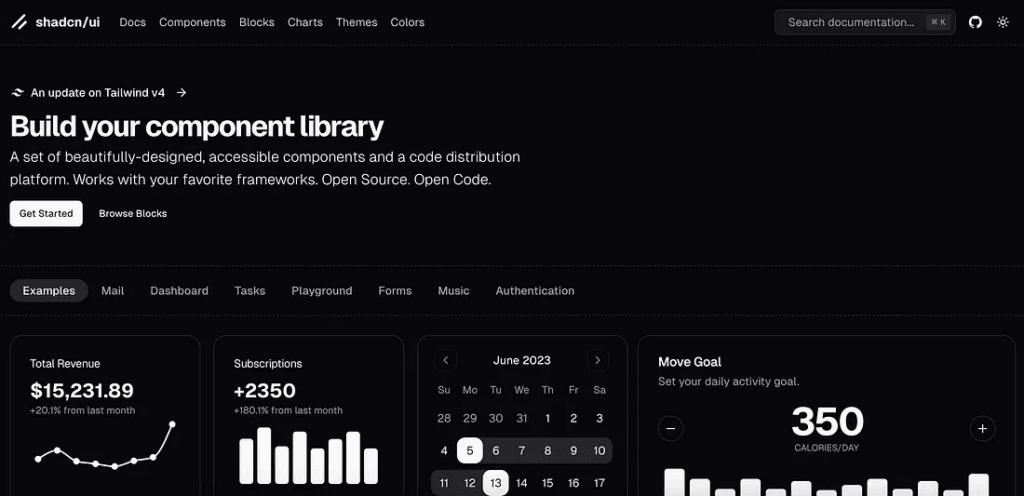Select day 17 in the calendar
Screen dimensions: 1024x496
[x=600, y=483]
